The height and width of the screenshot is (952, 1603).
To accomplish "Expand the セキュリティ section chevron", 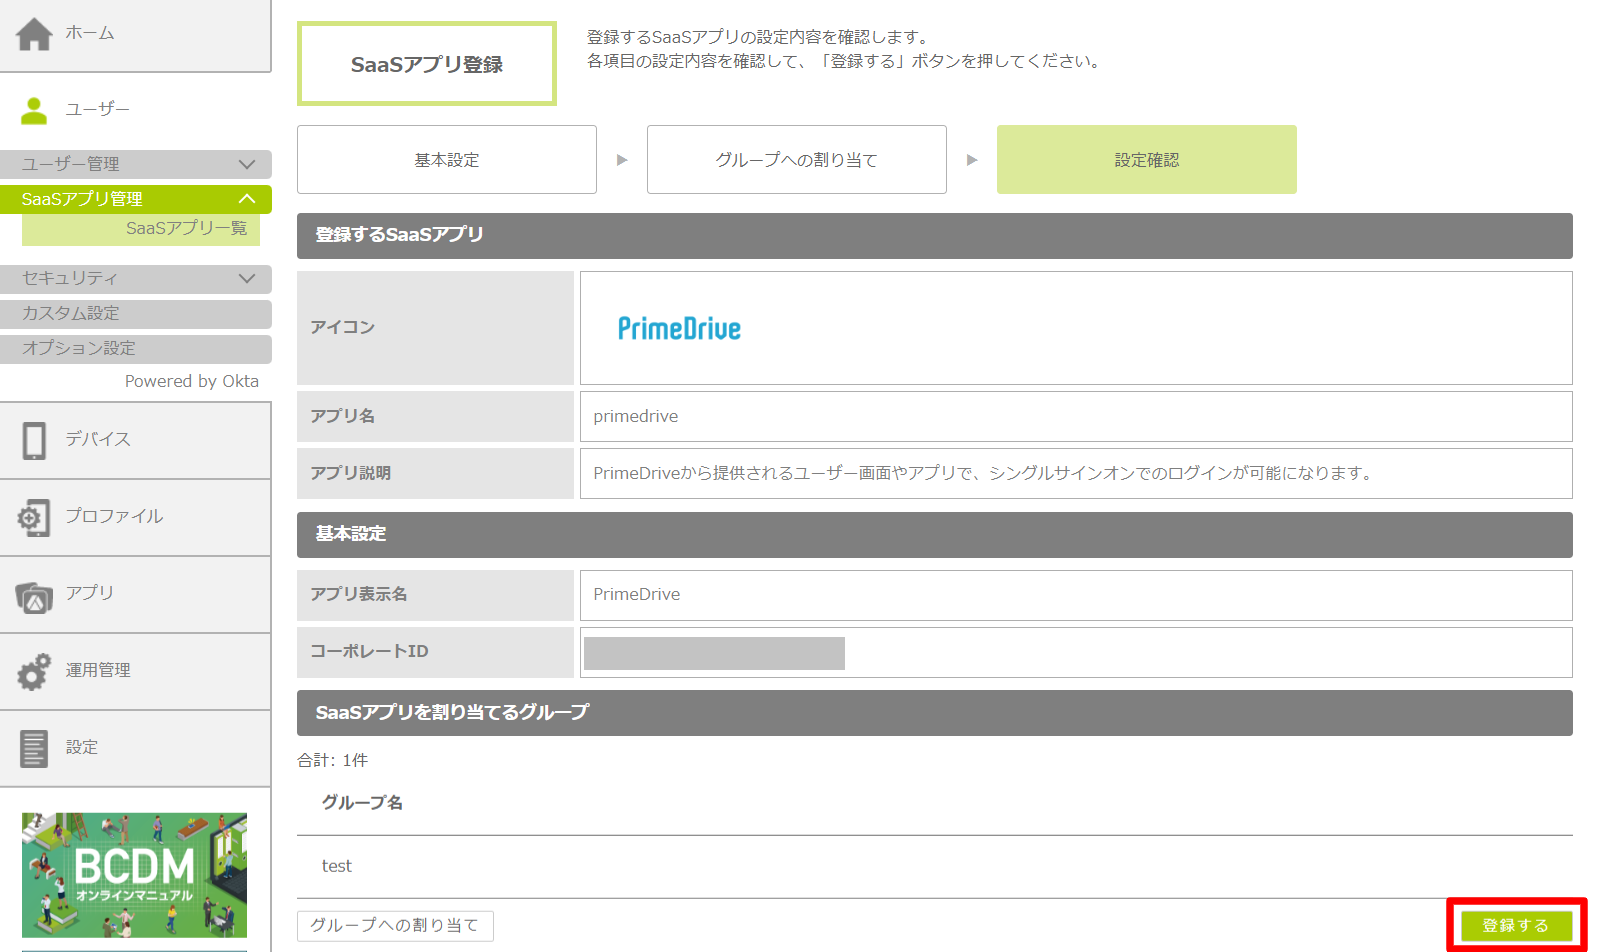I will pyautogui.click(x=247, y=278).
